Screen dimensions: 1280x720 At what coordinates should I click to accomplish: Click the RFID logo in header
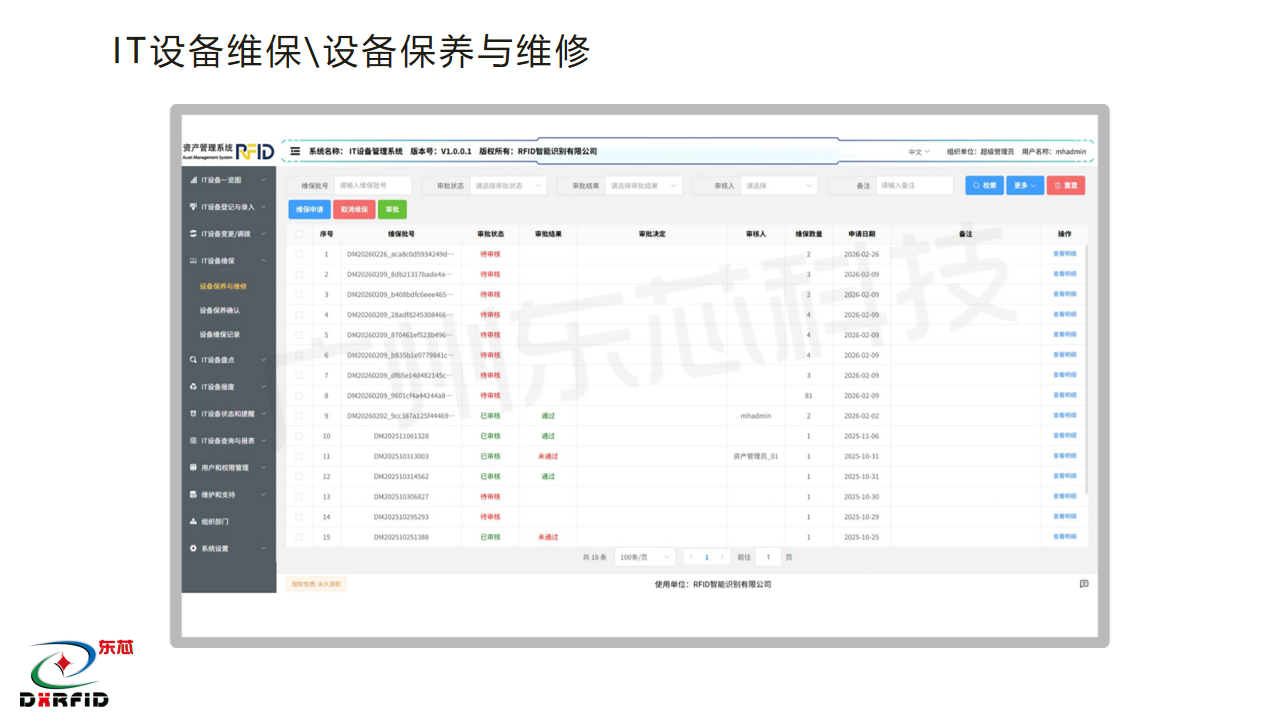(x=255, y=151)
